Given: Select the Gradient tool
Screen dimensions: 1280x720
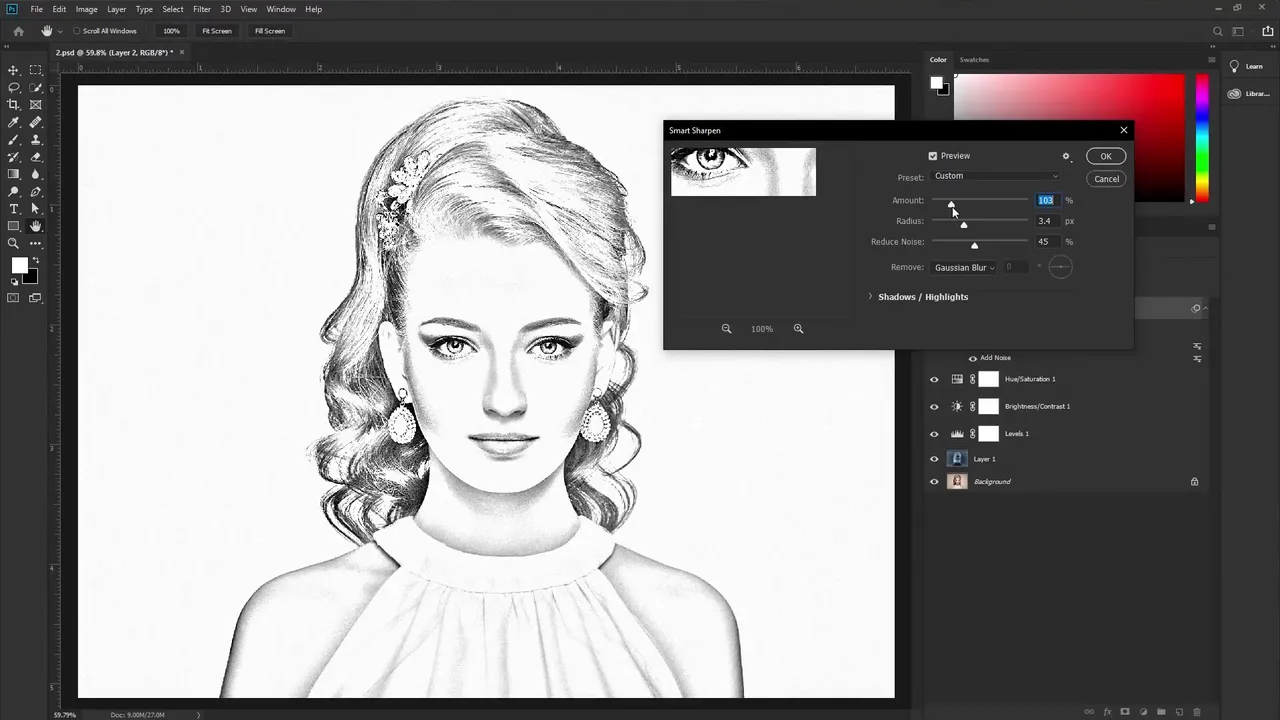Looking at the screenshot, I should (14, 174).
